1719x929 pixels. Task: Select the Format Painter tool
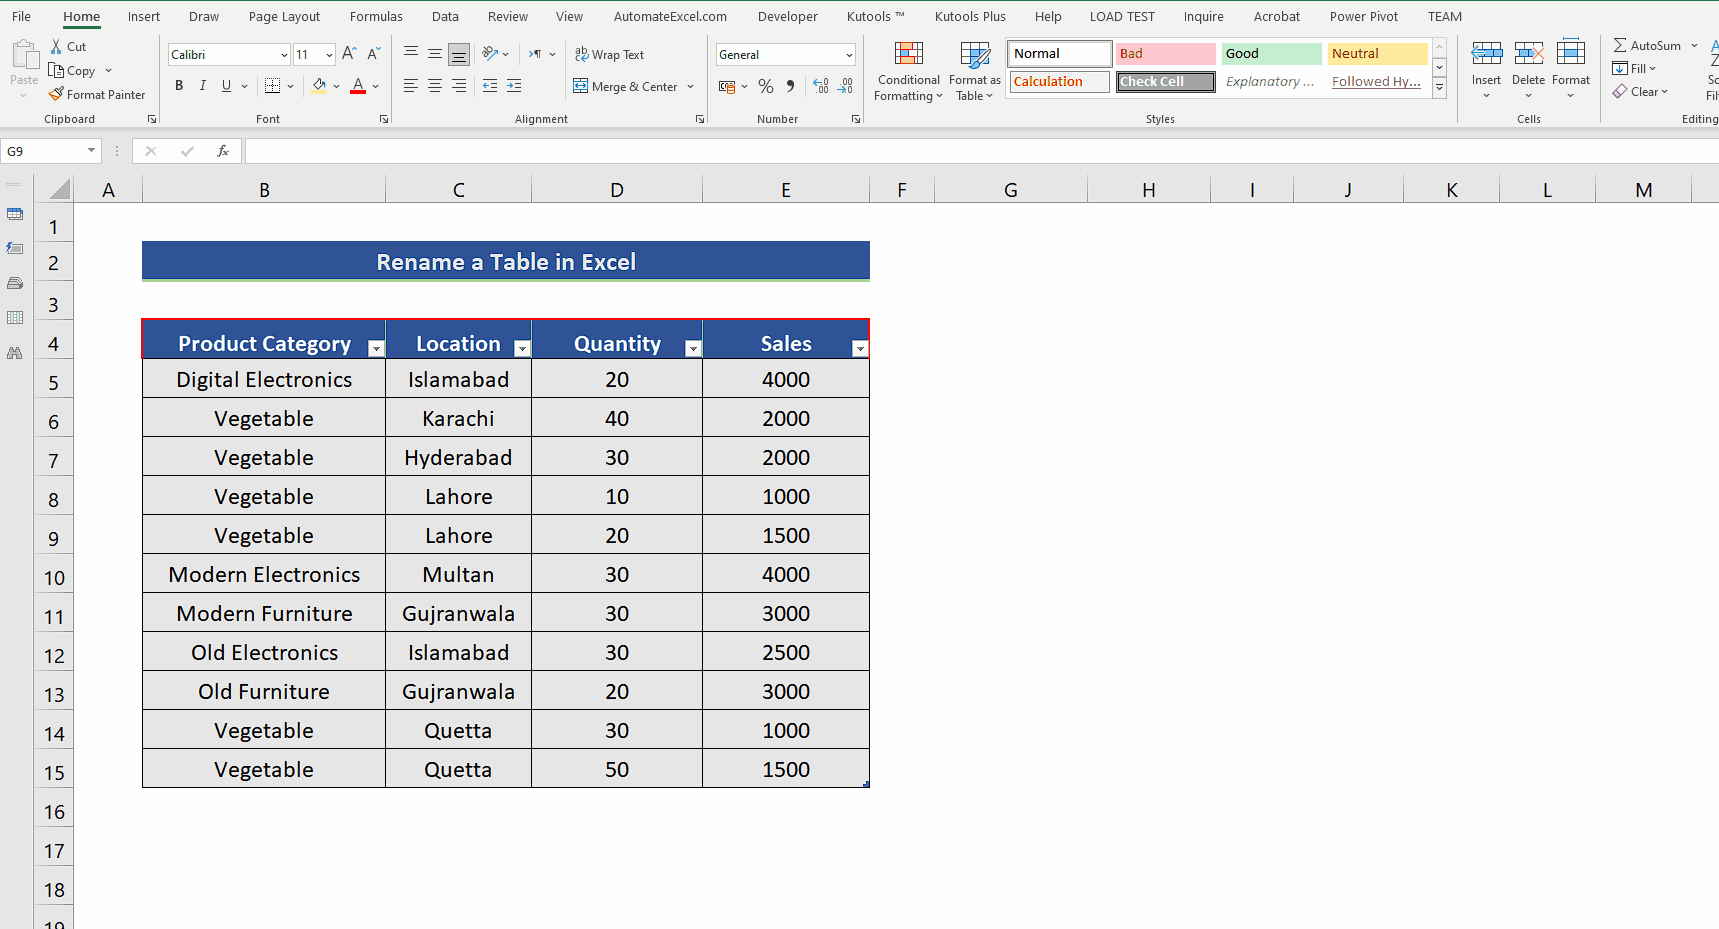click(97, 94)
